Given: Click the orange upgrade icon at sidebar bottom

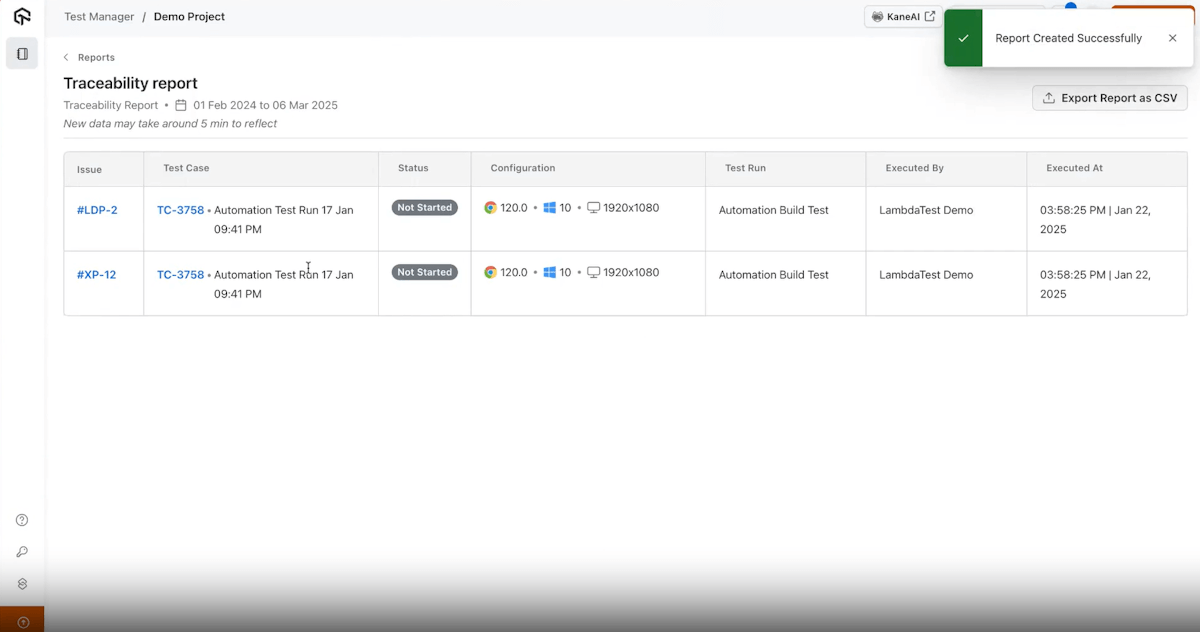Looking at the screenshot, I should tap(22, 622).
